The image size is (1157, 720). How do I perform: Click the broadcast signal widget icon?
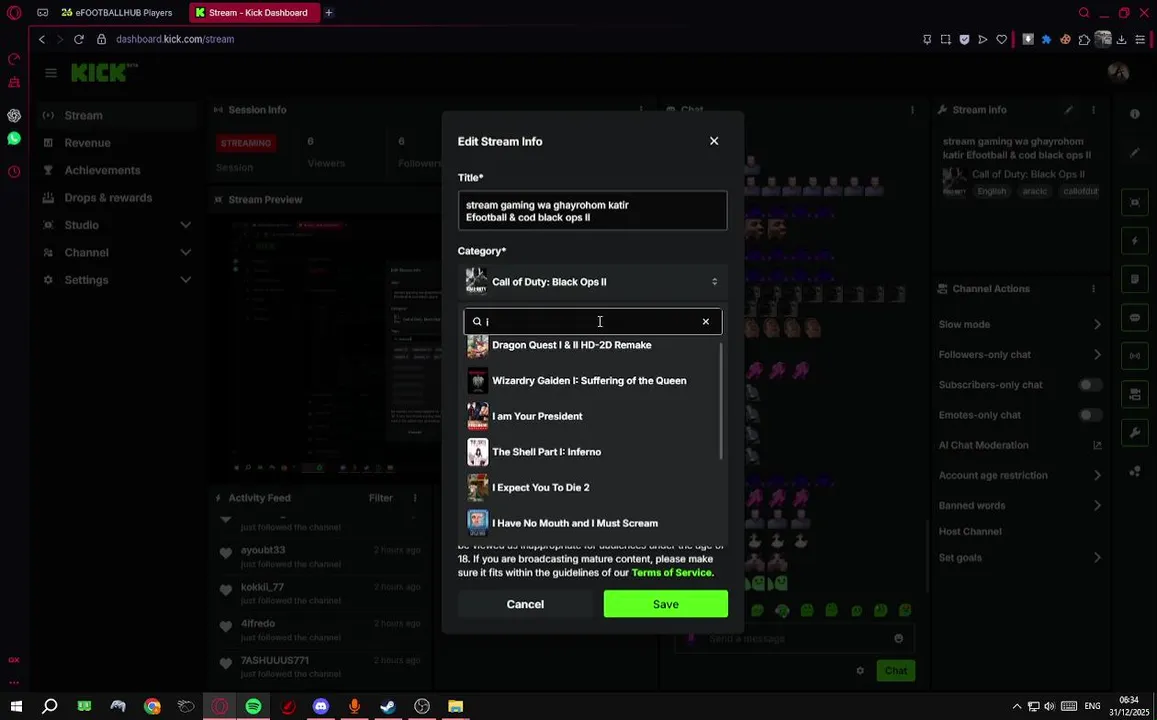[1135, 356]
